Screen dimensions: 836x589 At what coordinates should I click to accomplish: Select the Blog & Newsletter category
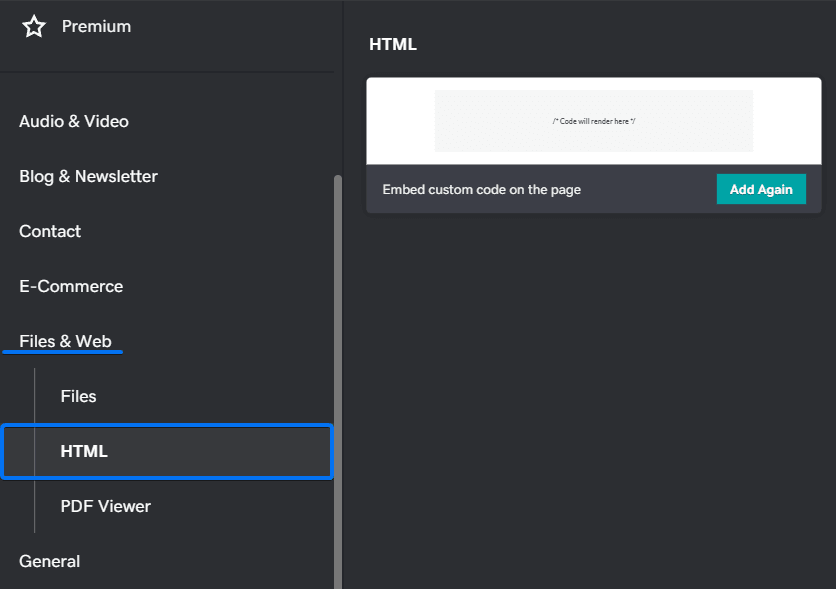[x=89, y=176]
